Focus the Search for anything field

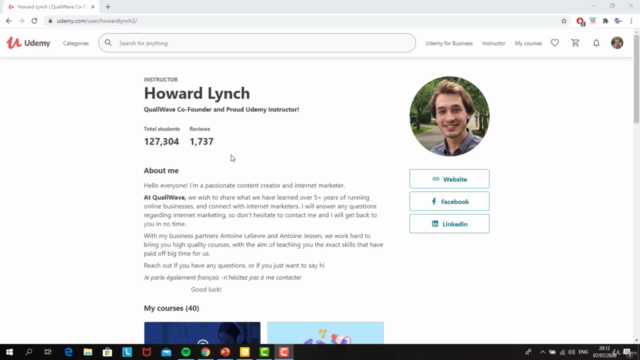pyautogui.click(x=257, y=43)
